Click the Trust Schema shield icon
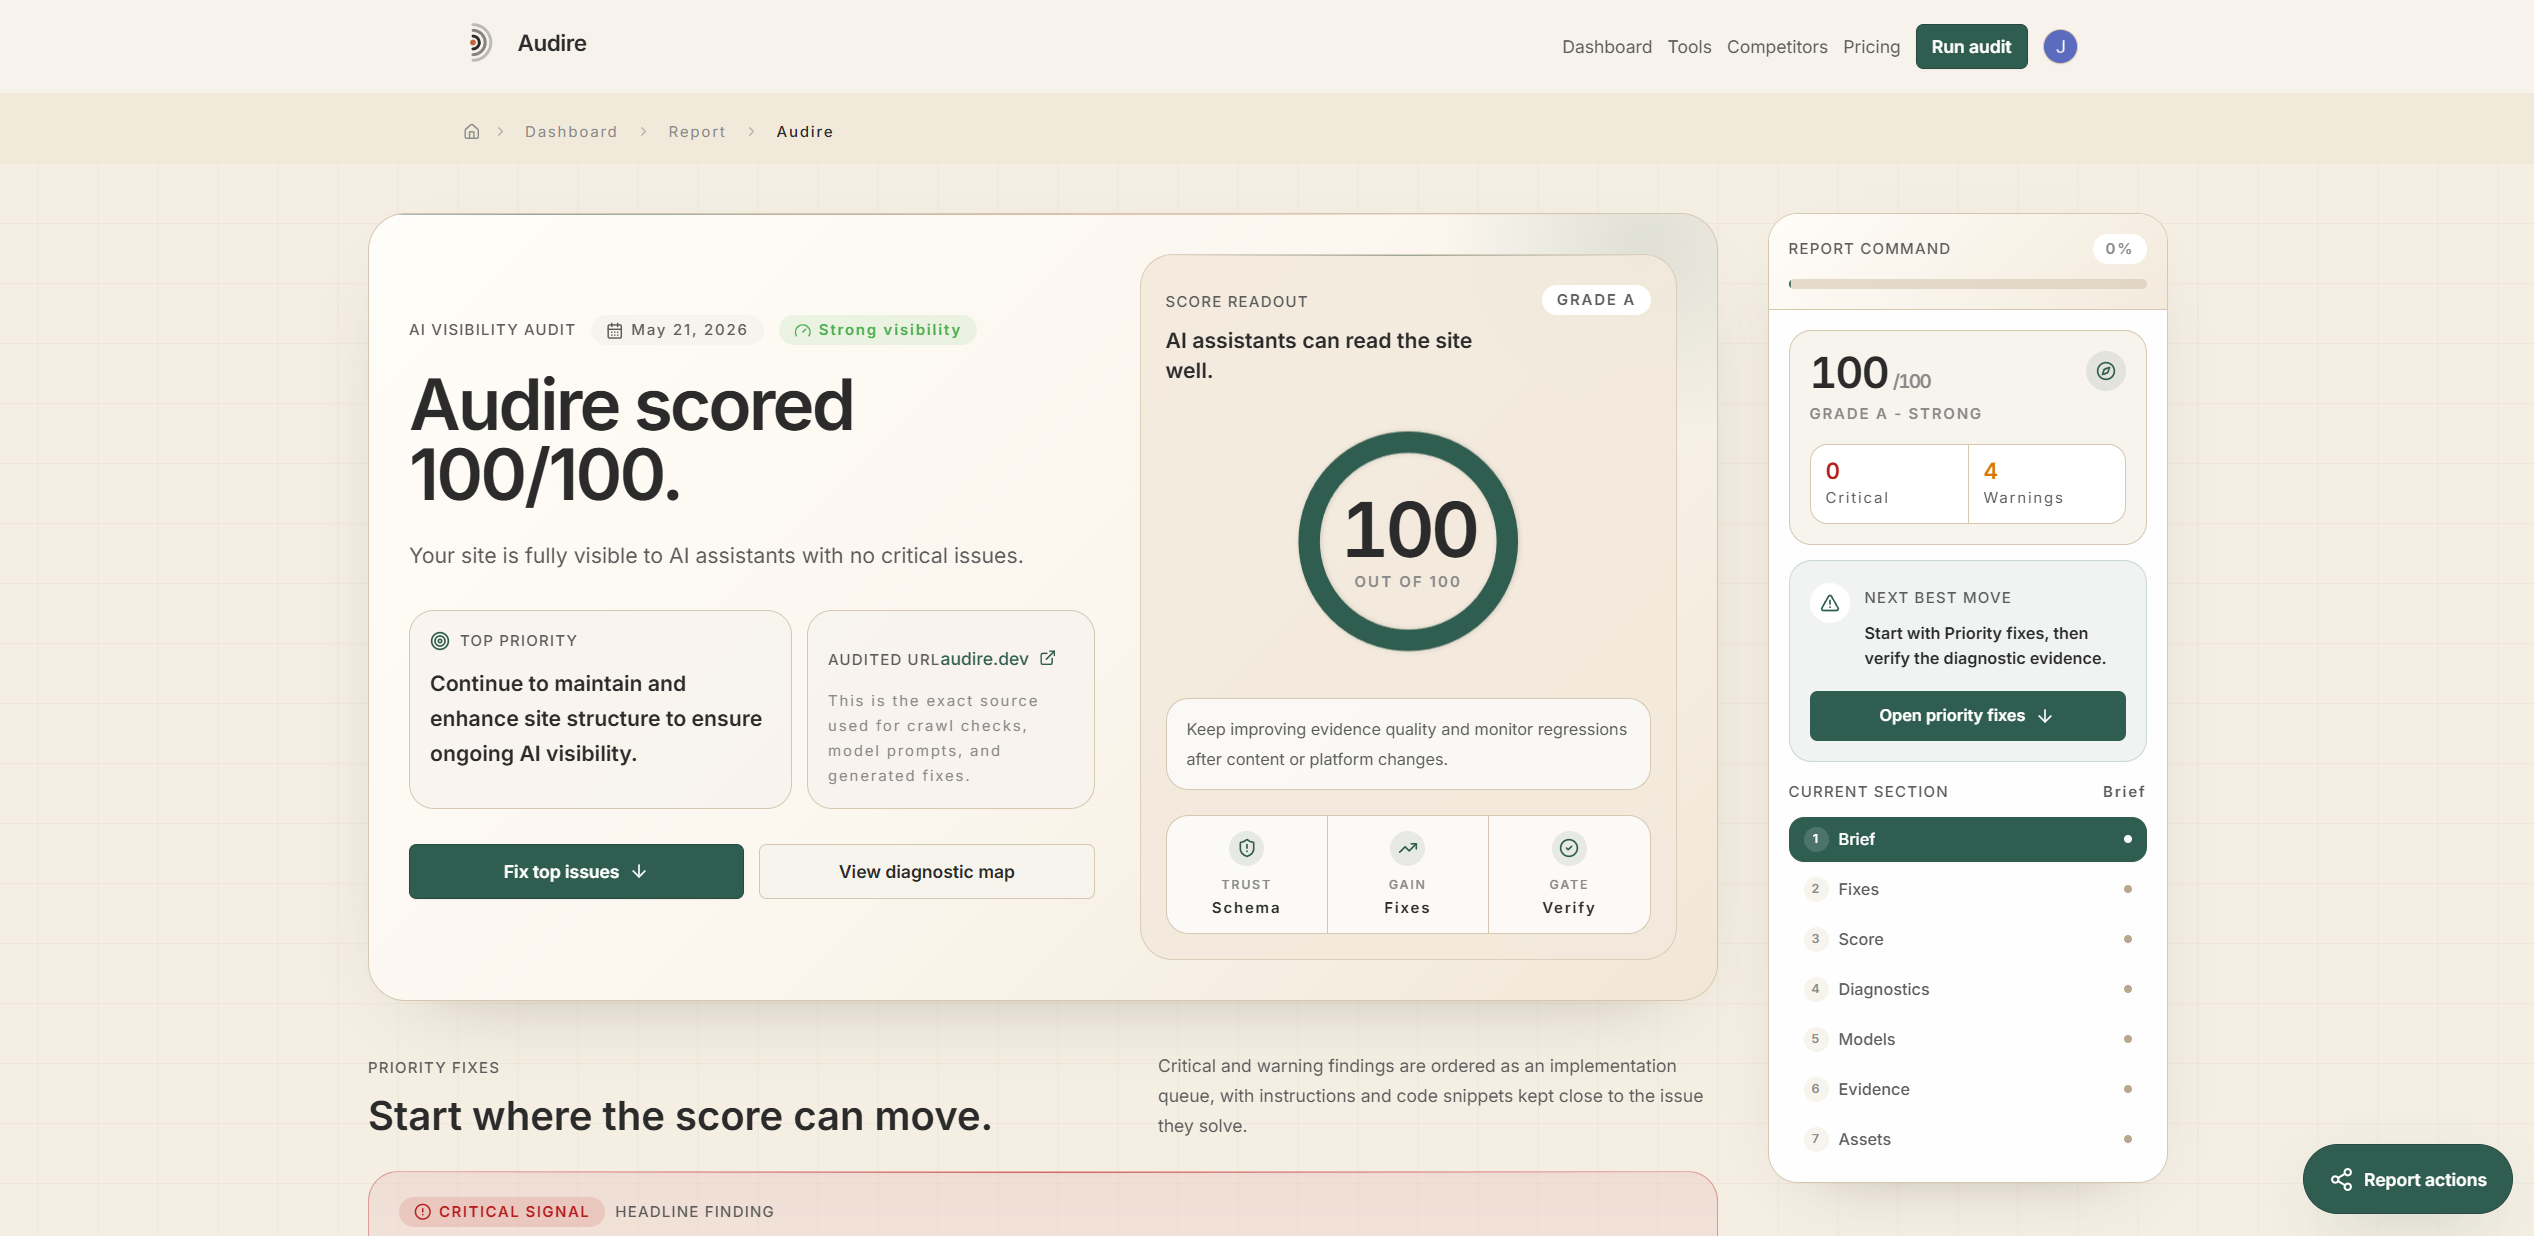This screenshot has width=2534, height=1236. tap(1247, 848)
